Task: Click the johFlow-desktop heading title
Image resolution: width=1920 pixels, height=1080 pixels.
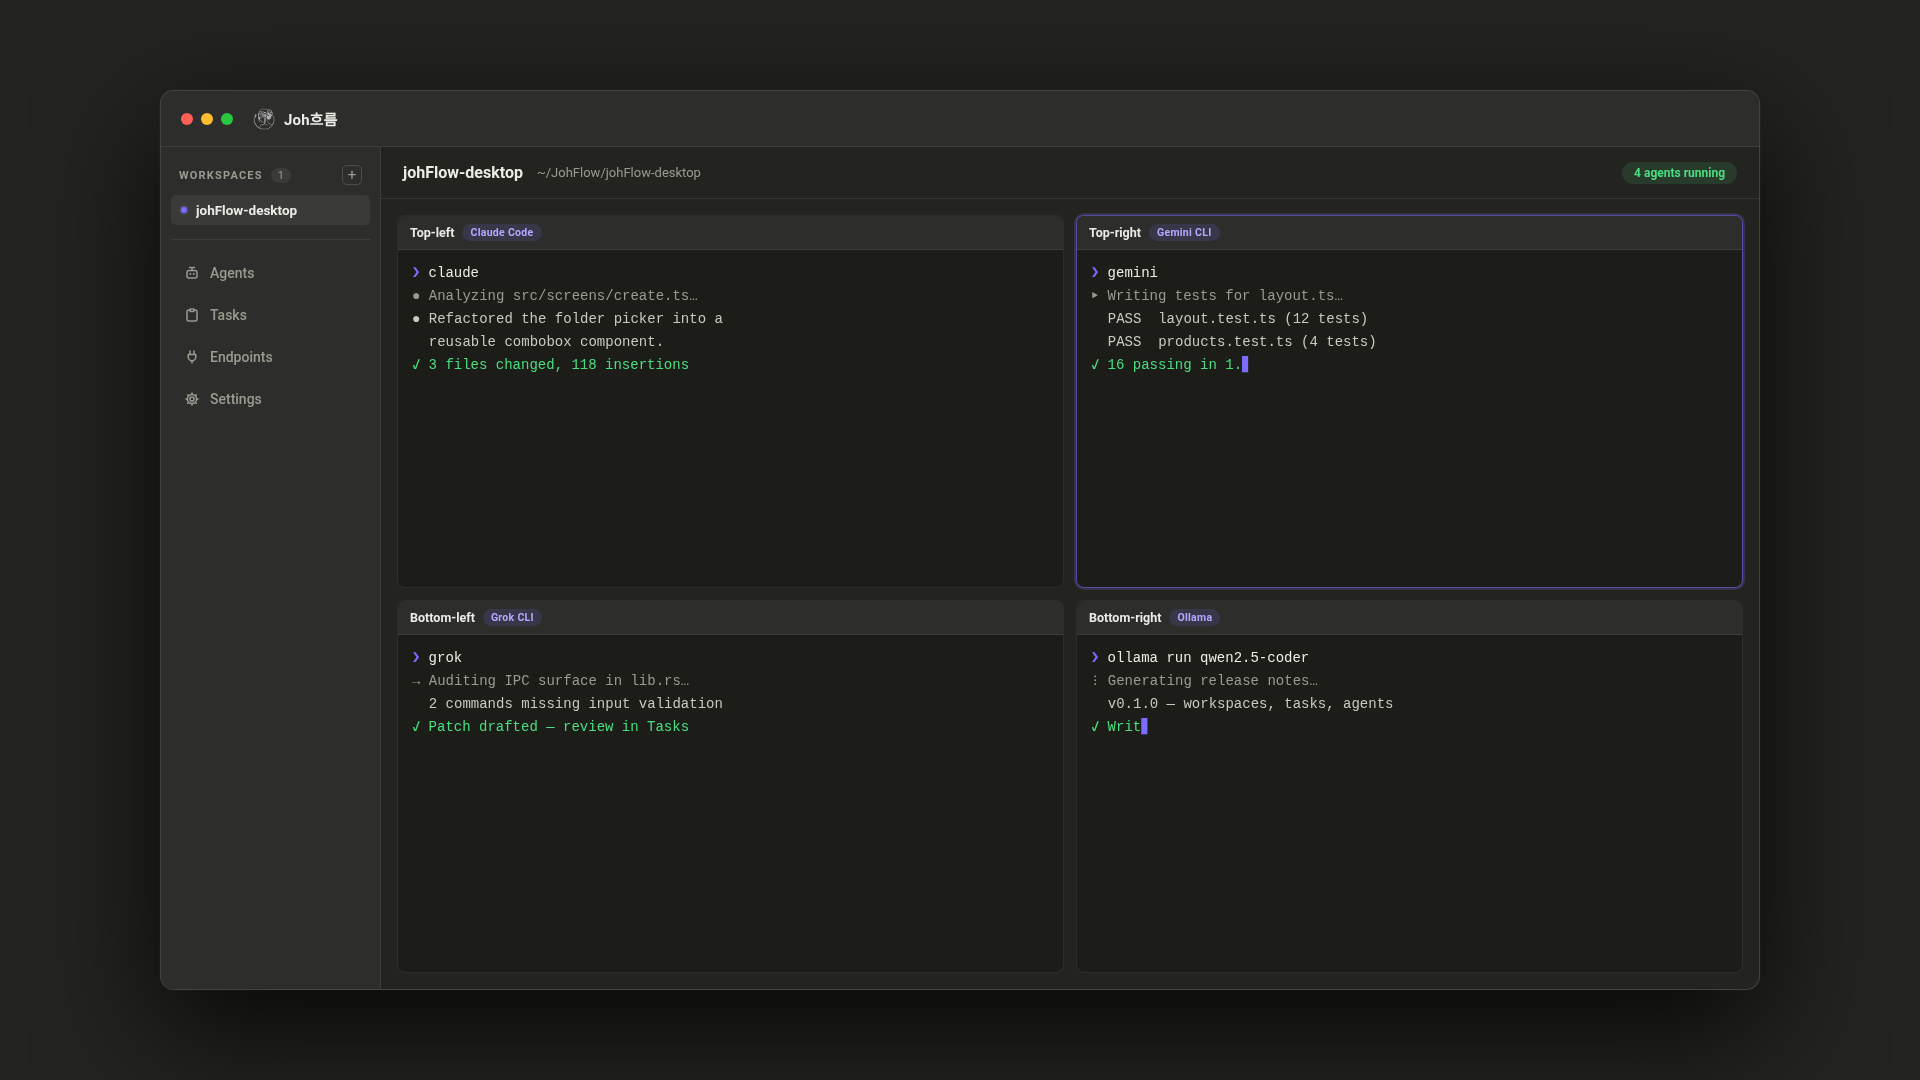Action: pyautogui.click(x=462, y=173)
